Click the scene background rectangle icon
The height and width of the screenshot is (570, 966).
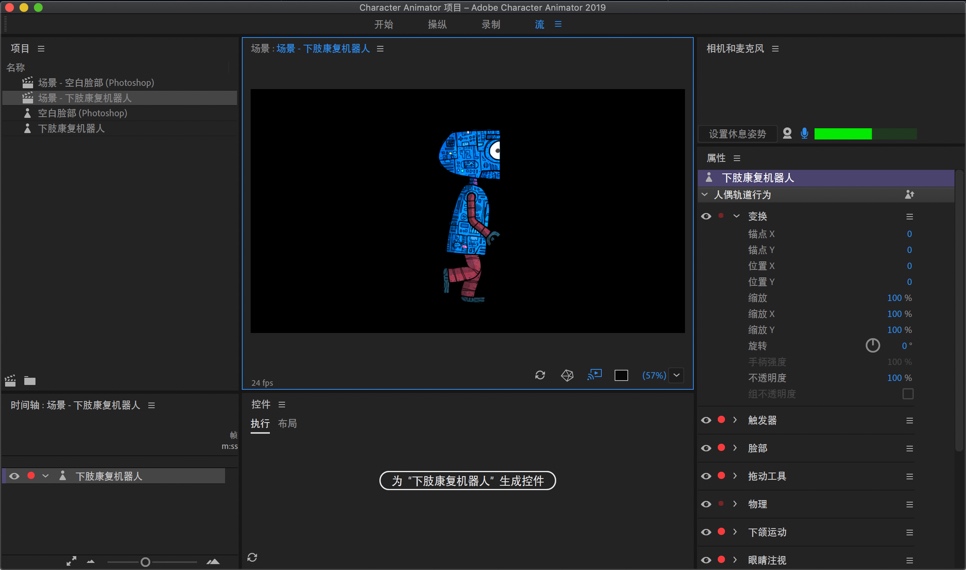pyautogui.click(x=621, y=375)
